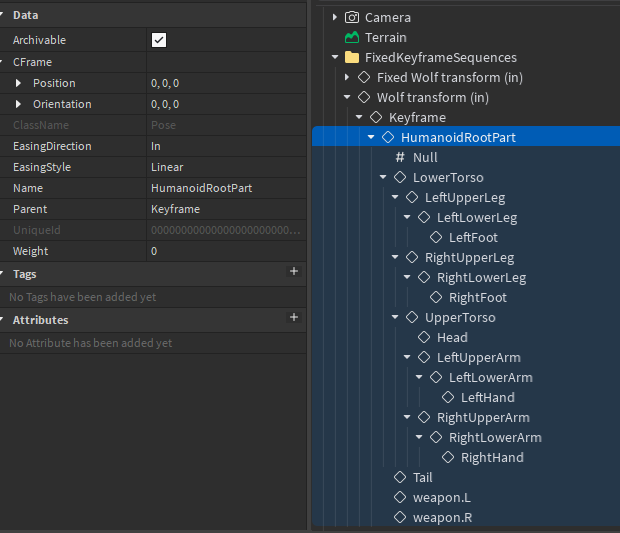Toggle the Archivable checkbox
Viewport: 620px width, 533px height.
click(x=159, y=40)
